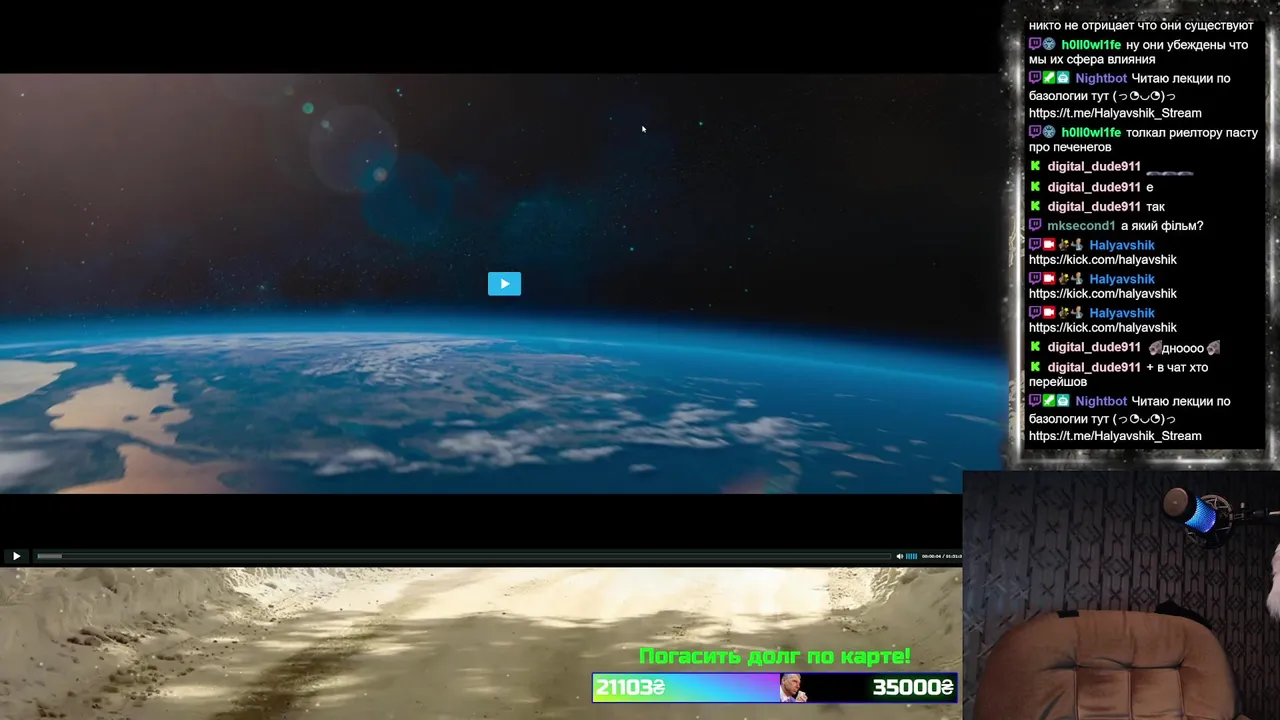This screenshot has width=1280, height=720.
Task: Click h0ll0wl1fe name beside 'ну они убеждены'
Action: [x=1091, y=45]
